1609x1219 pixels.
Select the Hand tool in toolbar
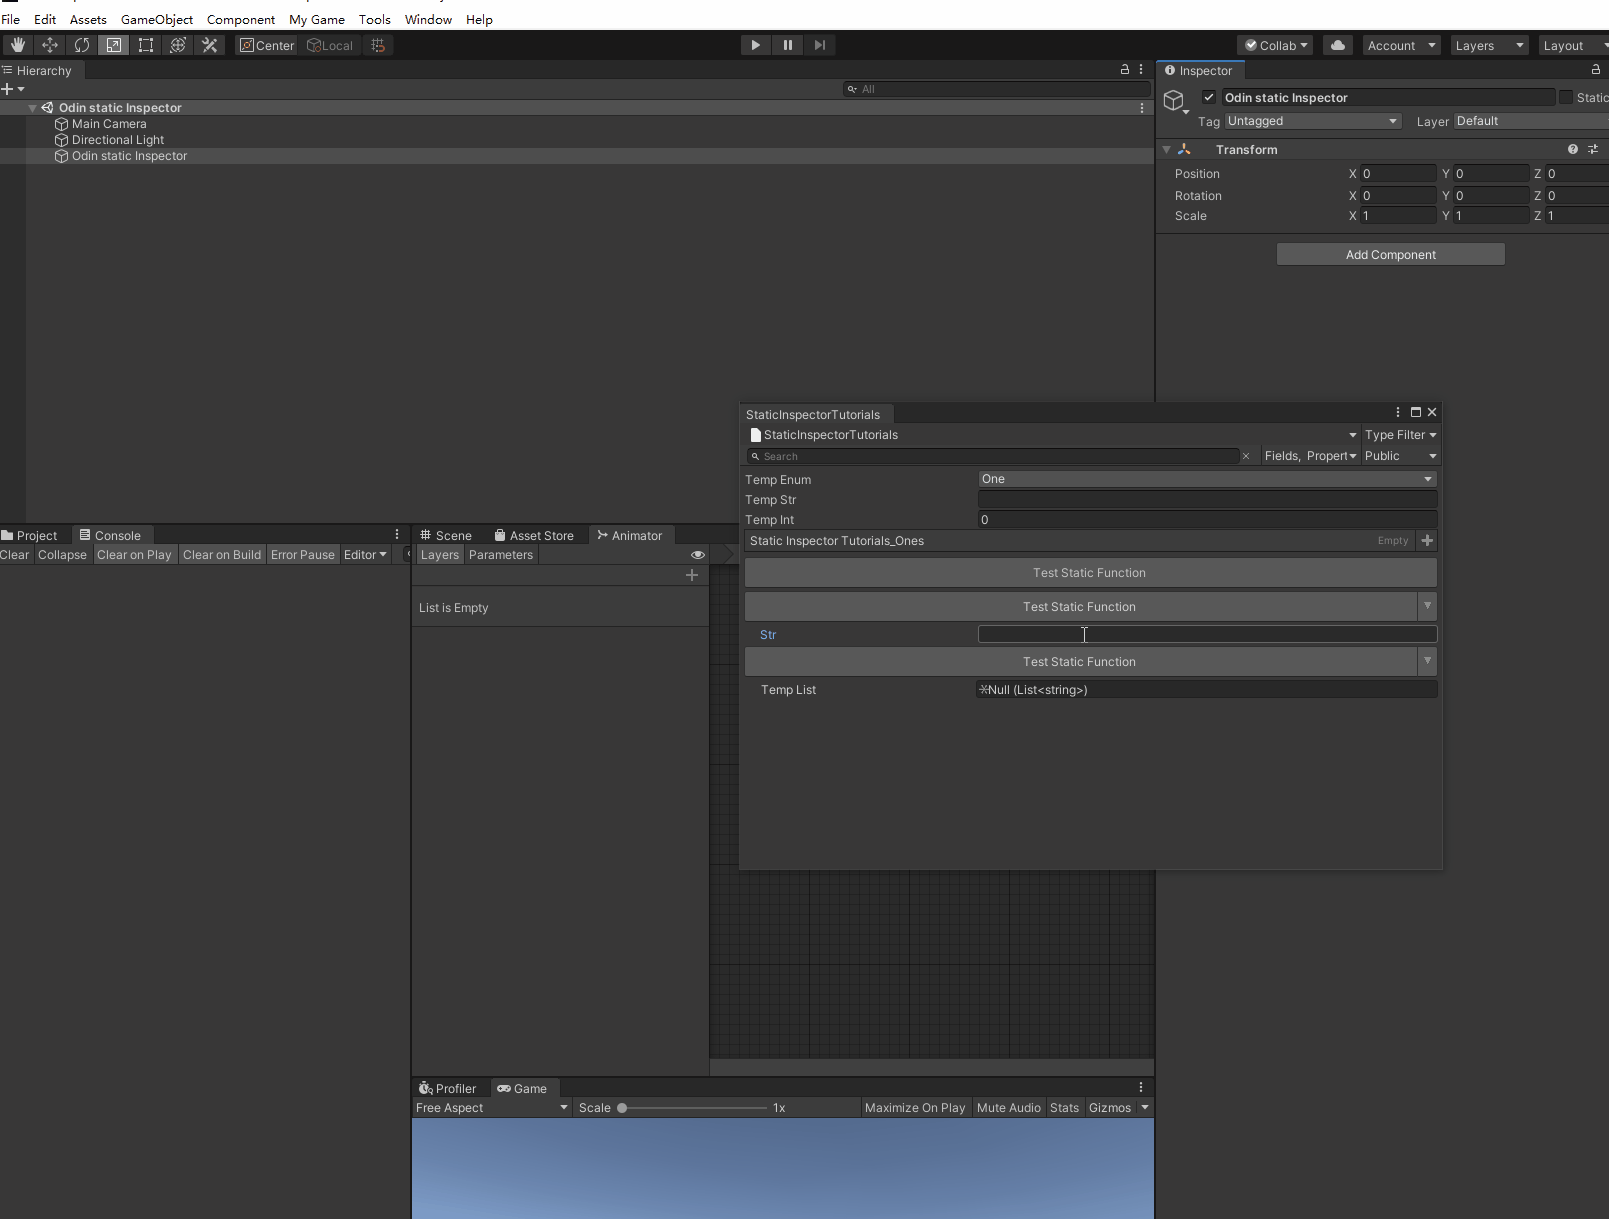[18, 45]
